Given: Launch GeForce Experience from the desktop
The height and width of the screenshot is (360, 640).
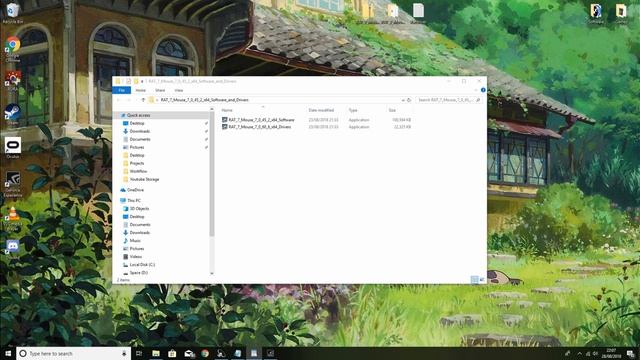Looking at the screenshot, I should point(13,184).
